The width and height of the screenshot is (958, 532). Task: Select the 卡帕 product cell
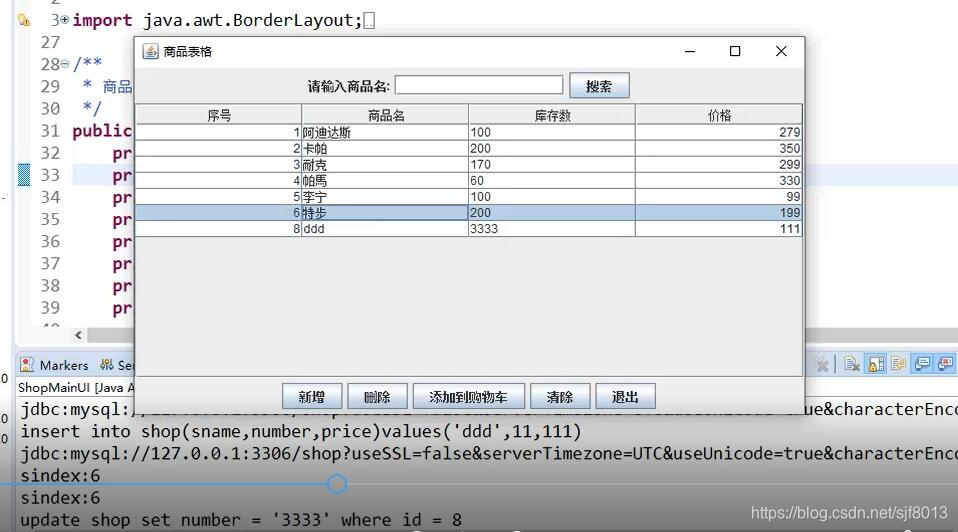tap(385, 148)
